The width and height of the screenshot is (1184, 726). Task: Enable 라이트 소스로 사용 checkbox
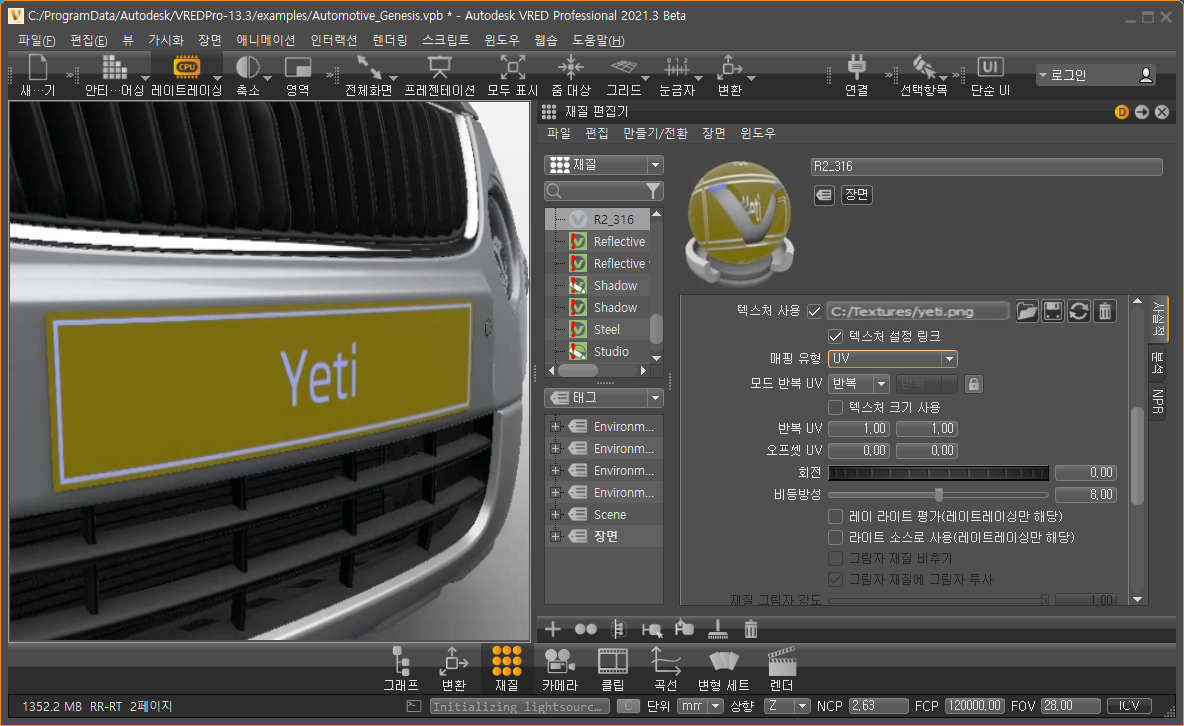pos(835,538)
